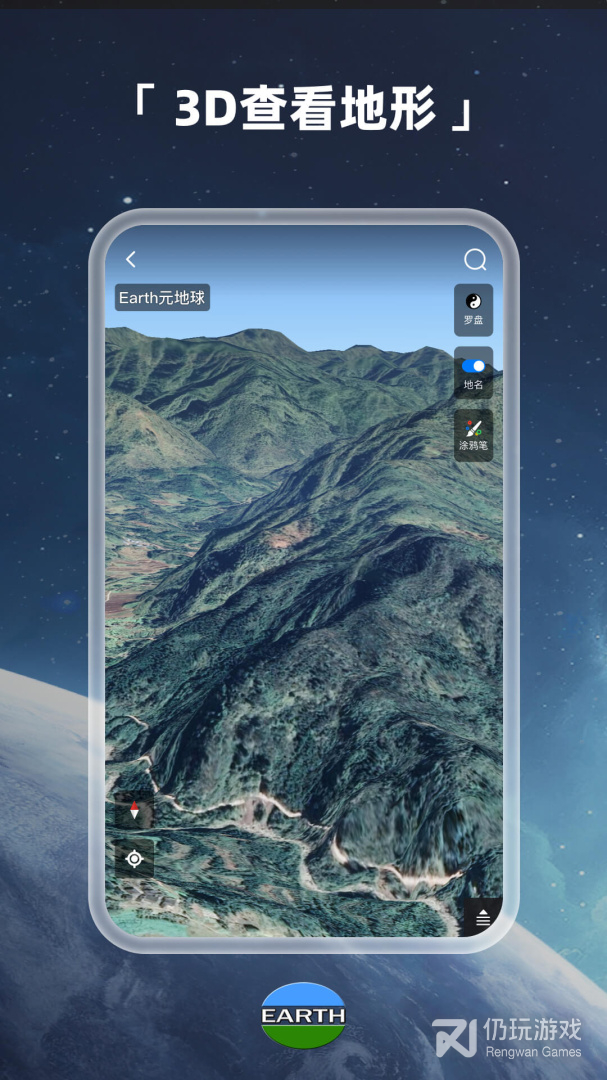Expand the layers panel at bottom-right corner
The image size is (607, 1080).
click(x=483, y=918)
